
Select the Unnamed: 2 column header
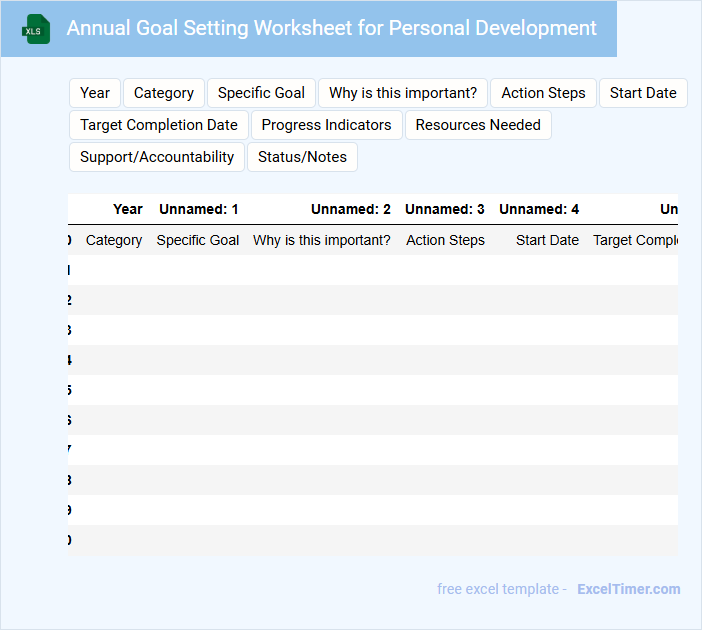[351, 209]
